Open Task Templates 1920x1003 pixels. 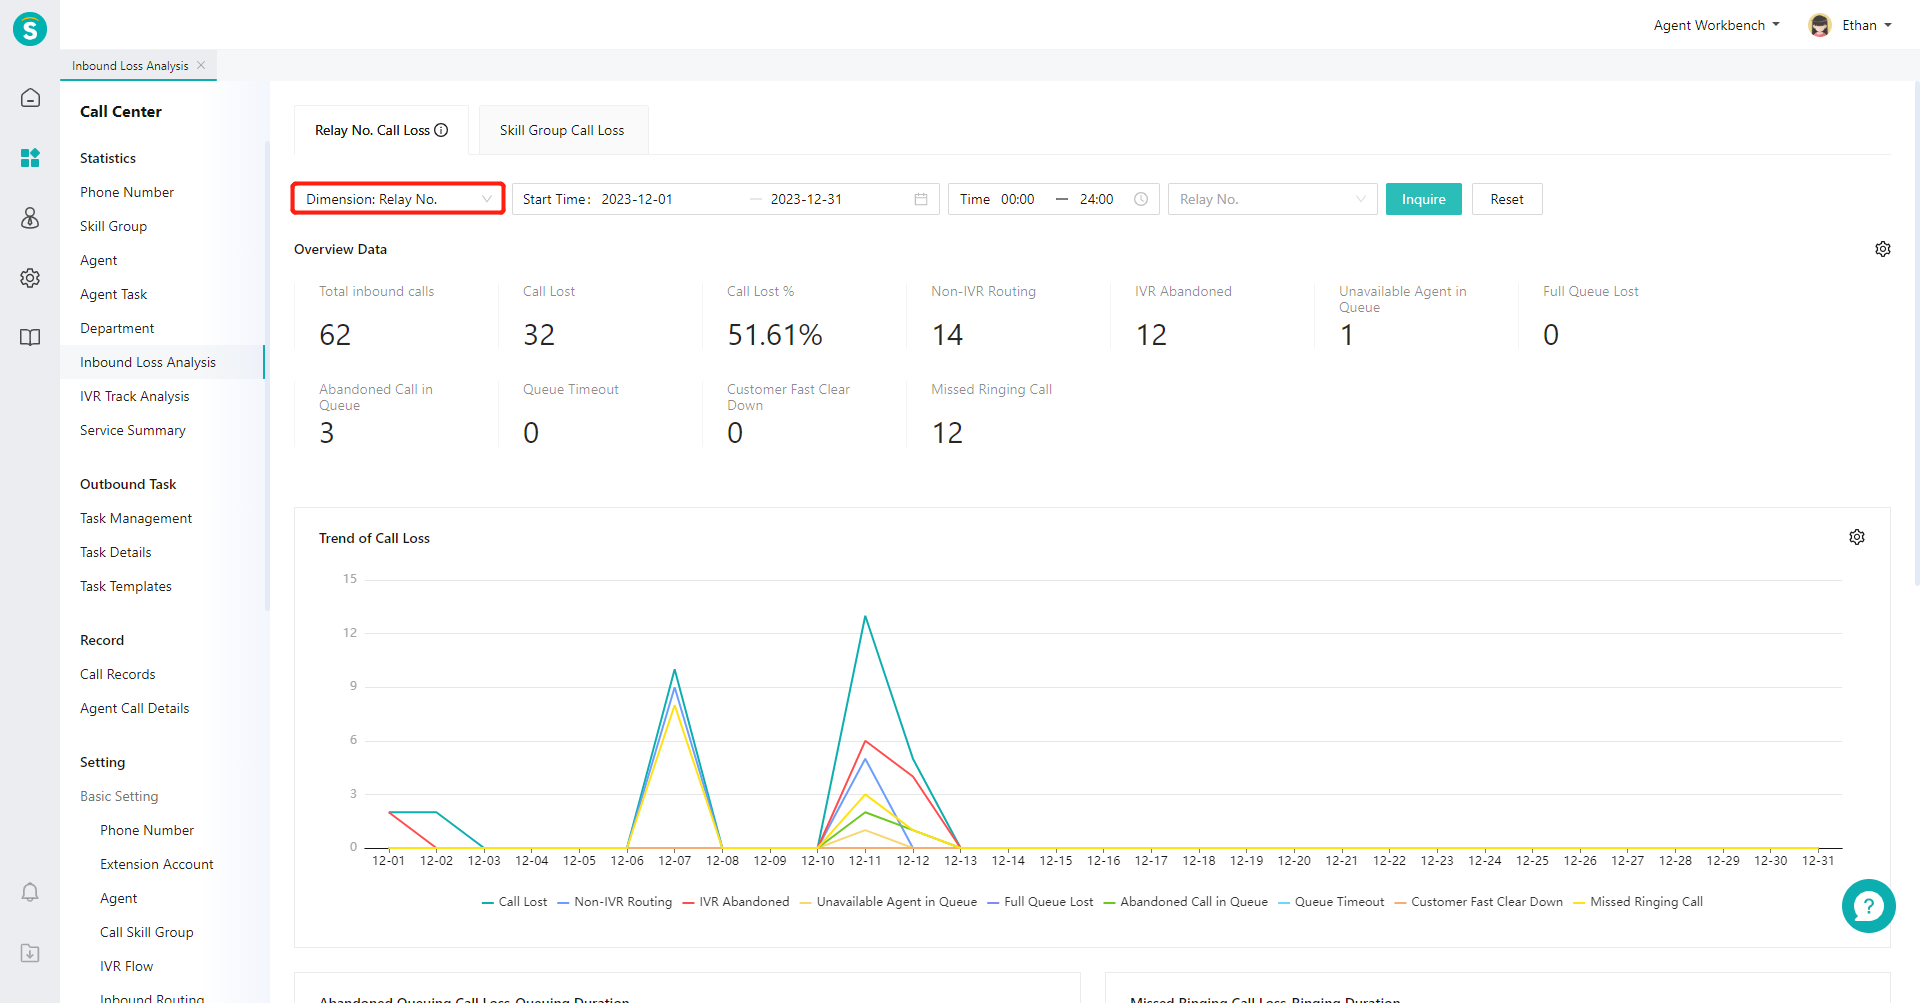click(126, 586)
